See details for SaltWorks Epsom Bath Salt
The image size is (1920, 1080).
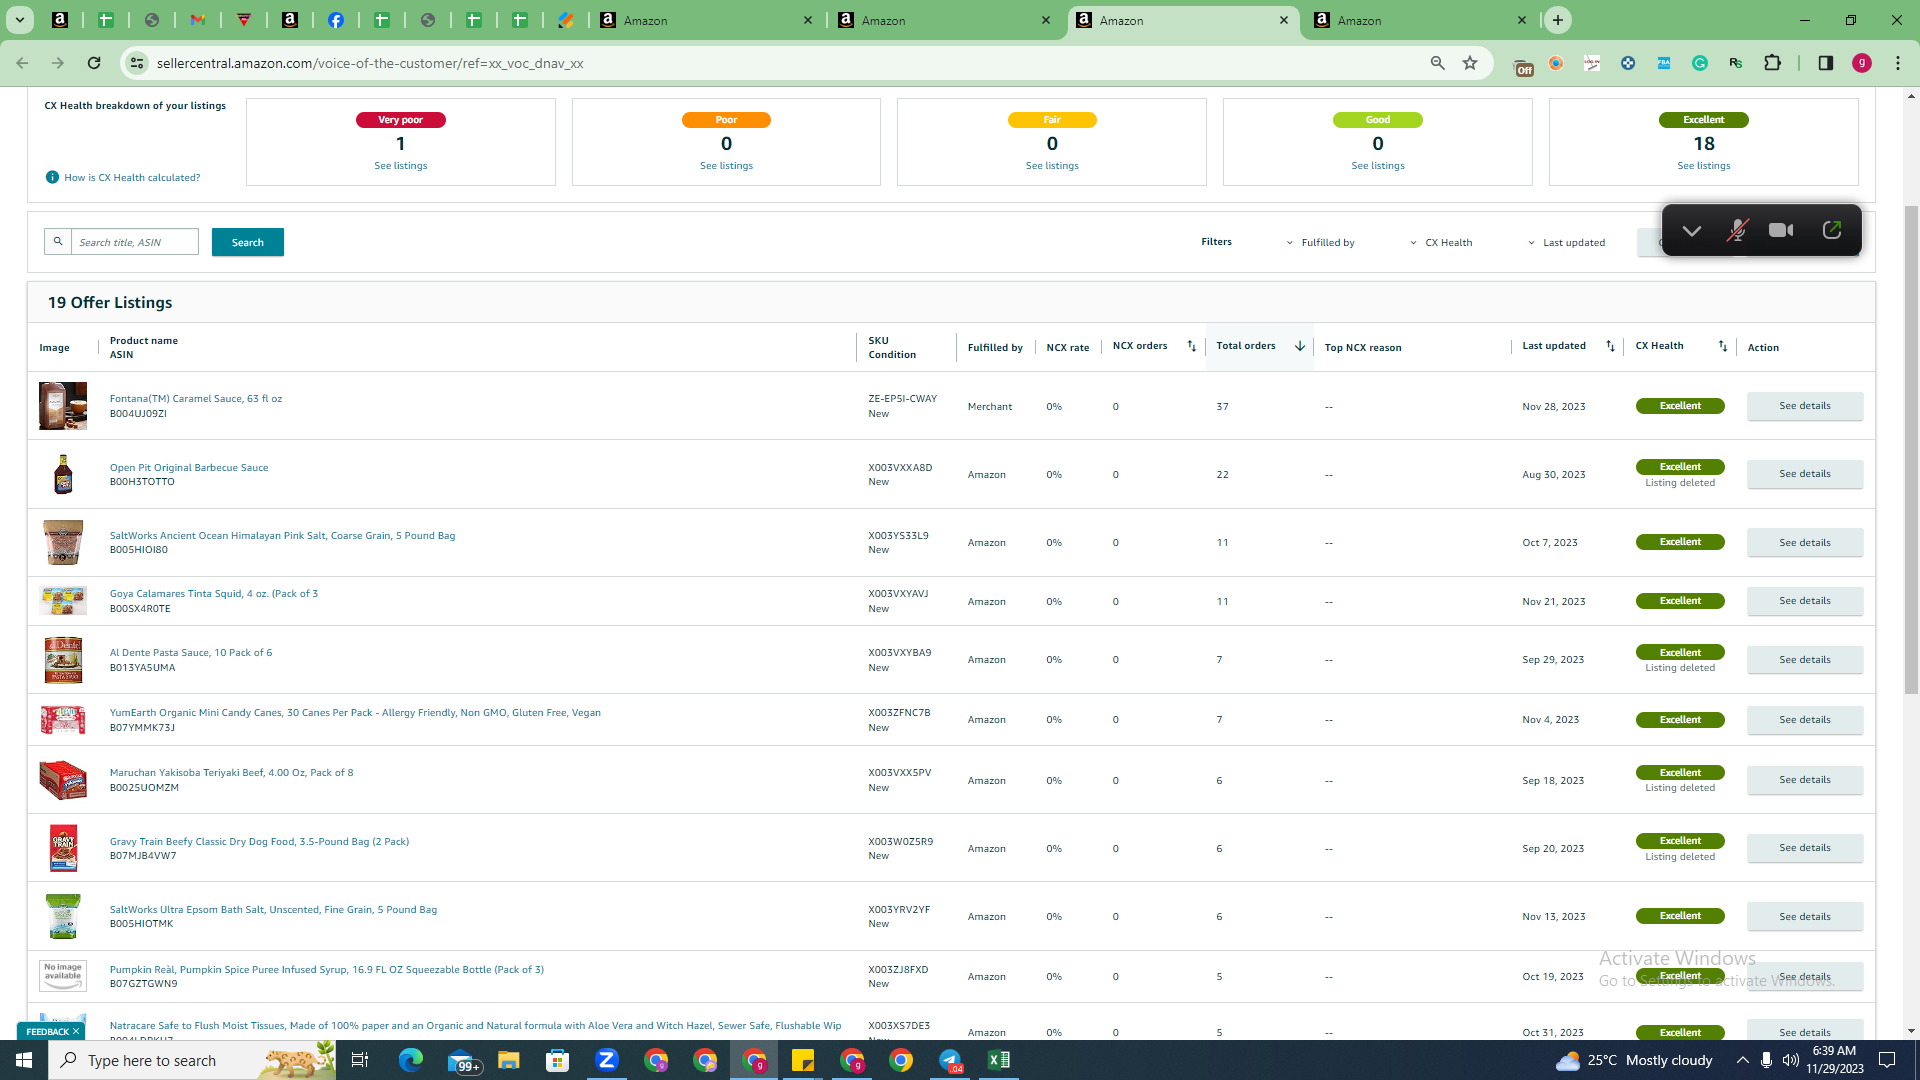[x=1805, y=917]
